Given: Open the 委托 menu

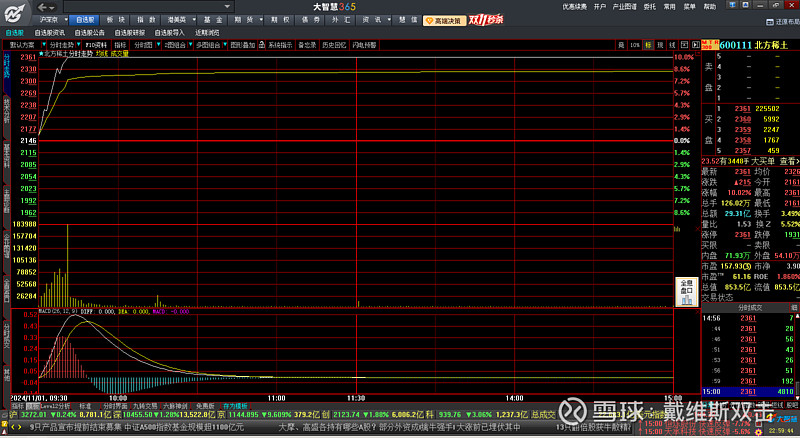Looking at the screenshot, I should click(x=649, y=7).
